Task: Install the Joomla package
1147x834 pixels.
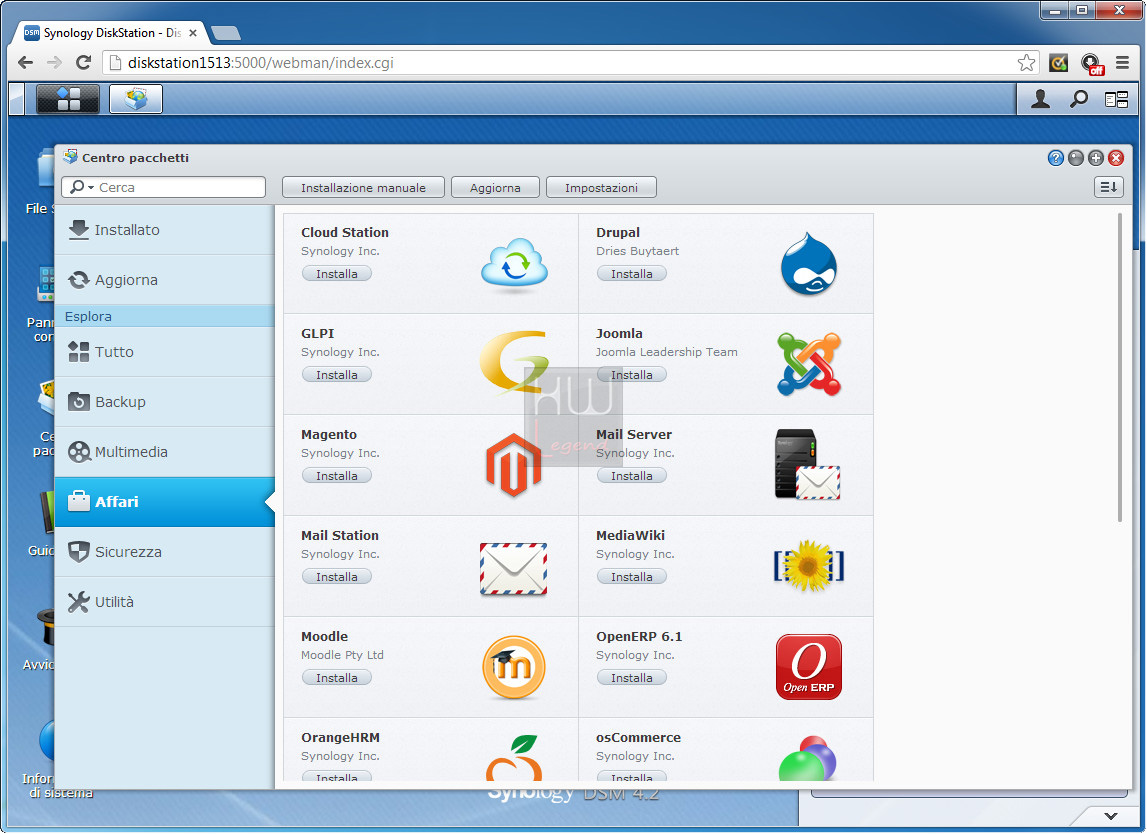Action: pyautogui.click(x=631, y=375)
